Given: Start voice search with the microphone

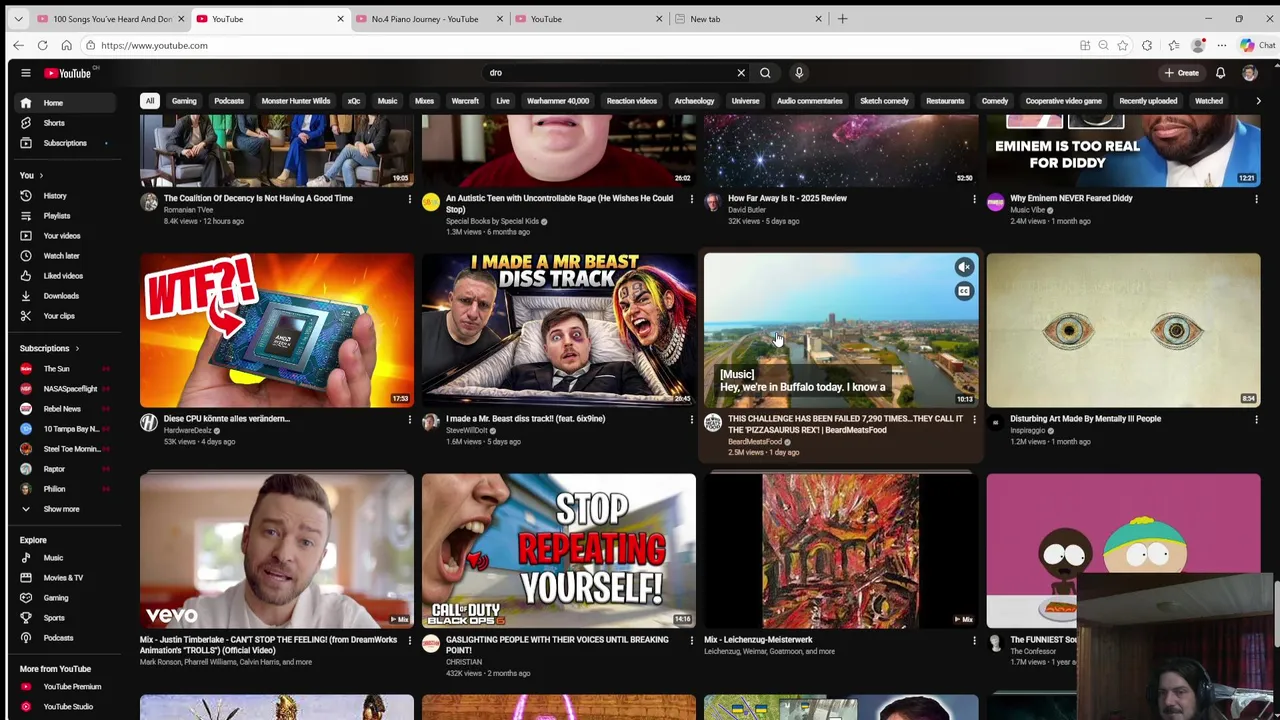Looking at the screenshot, I should (799, 73).
